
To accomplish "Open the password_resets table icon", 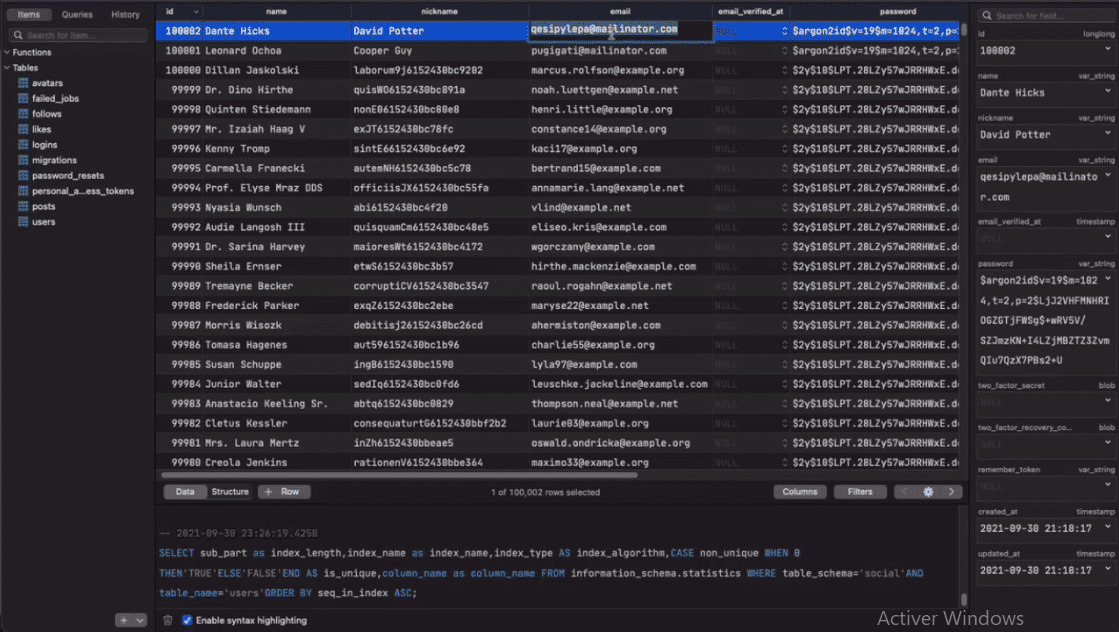I will click(23, 175).
